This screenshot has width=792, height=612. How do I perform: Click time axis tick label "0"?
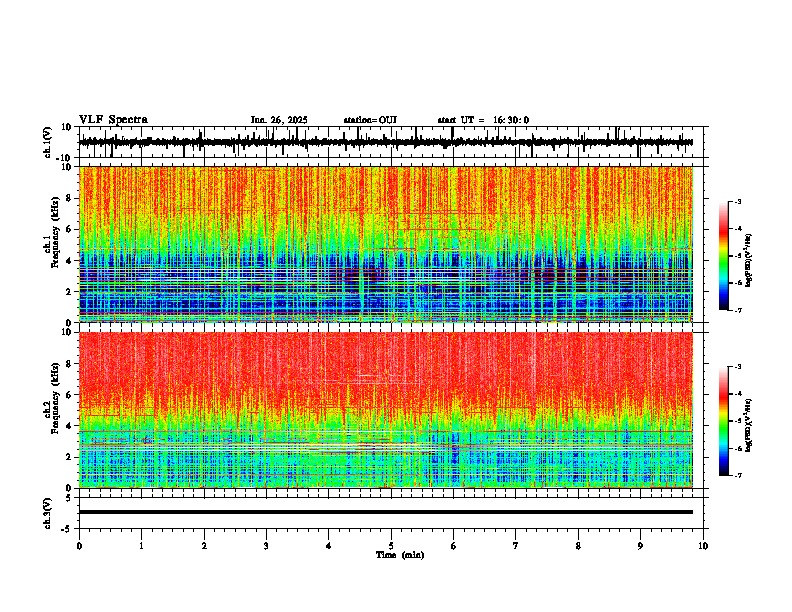tap(79, 546)
